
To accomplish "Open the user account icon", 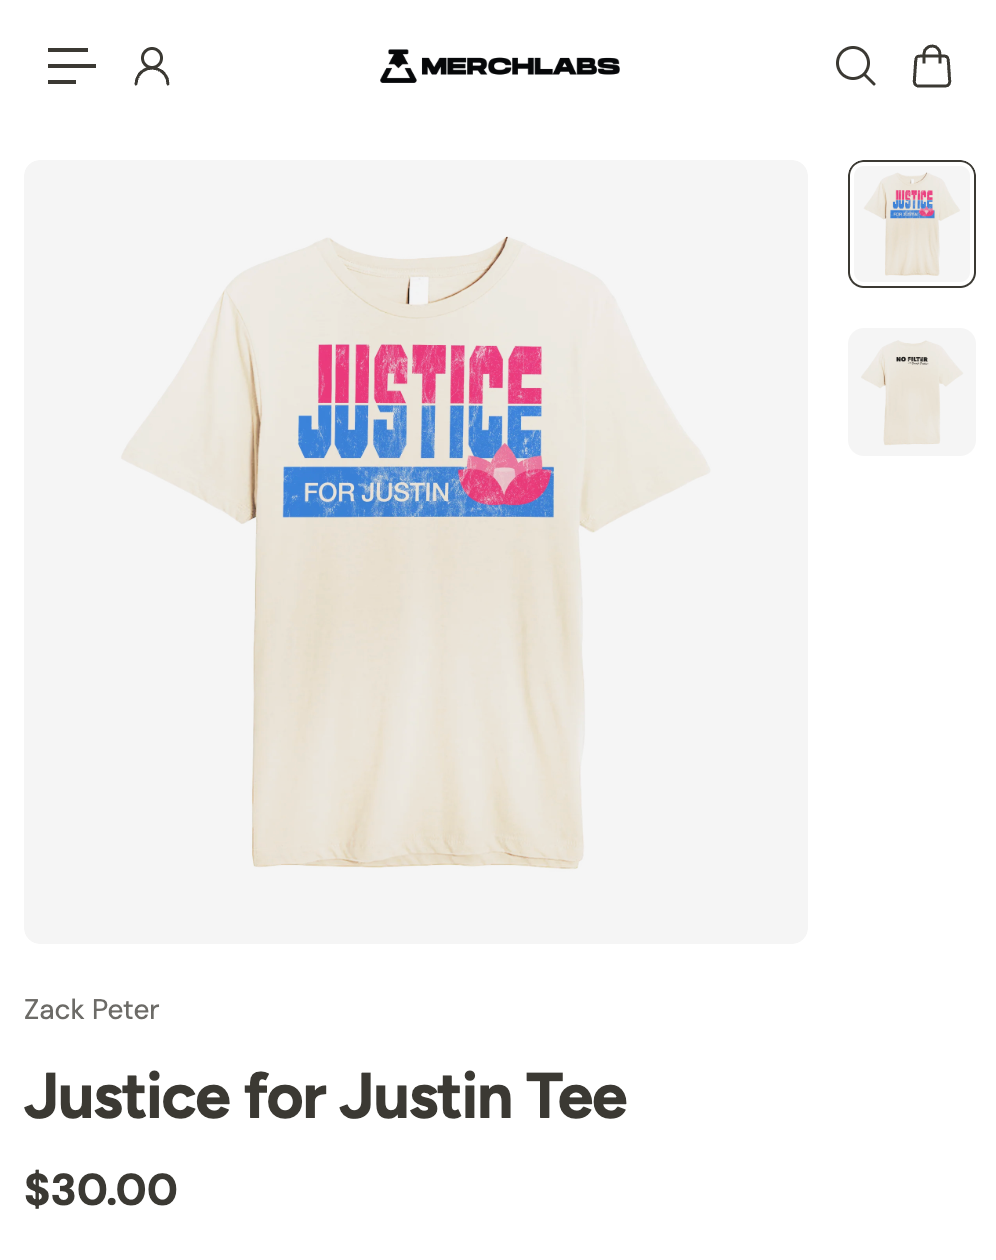I will tap(152, 66).
